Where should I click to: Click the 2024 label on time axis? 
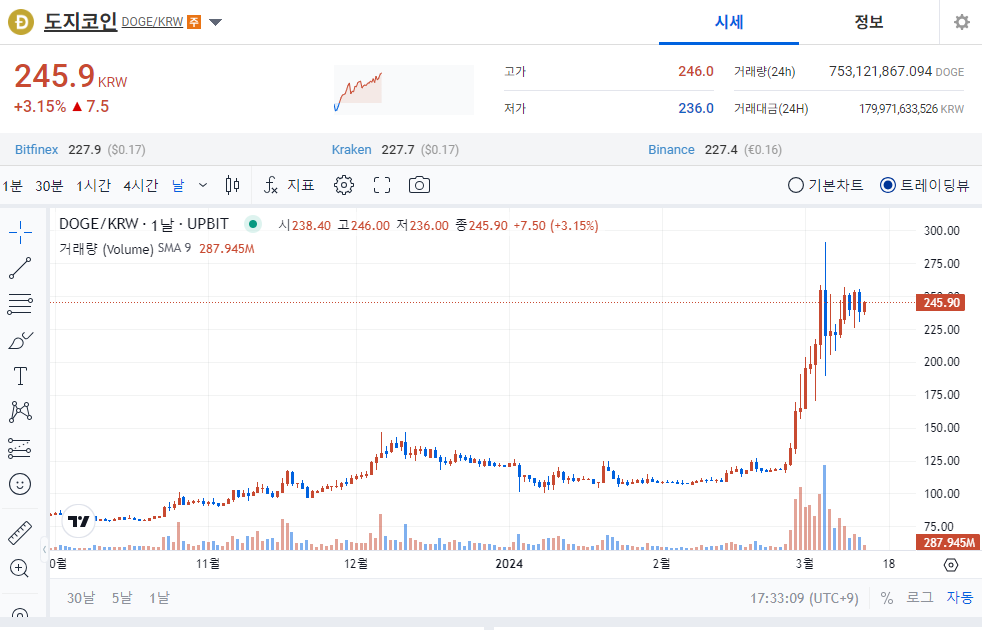click(509, 564)
